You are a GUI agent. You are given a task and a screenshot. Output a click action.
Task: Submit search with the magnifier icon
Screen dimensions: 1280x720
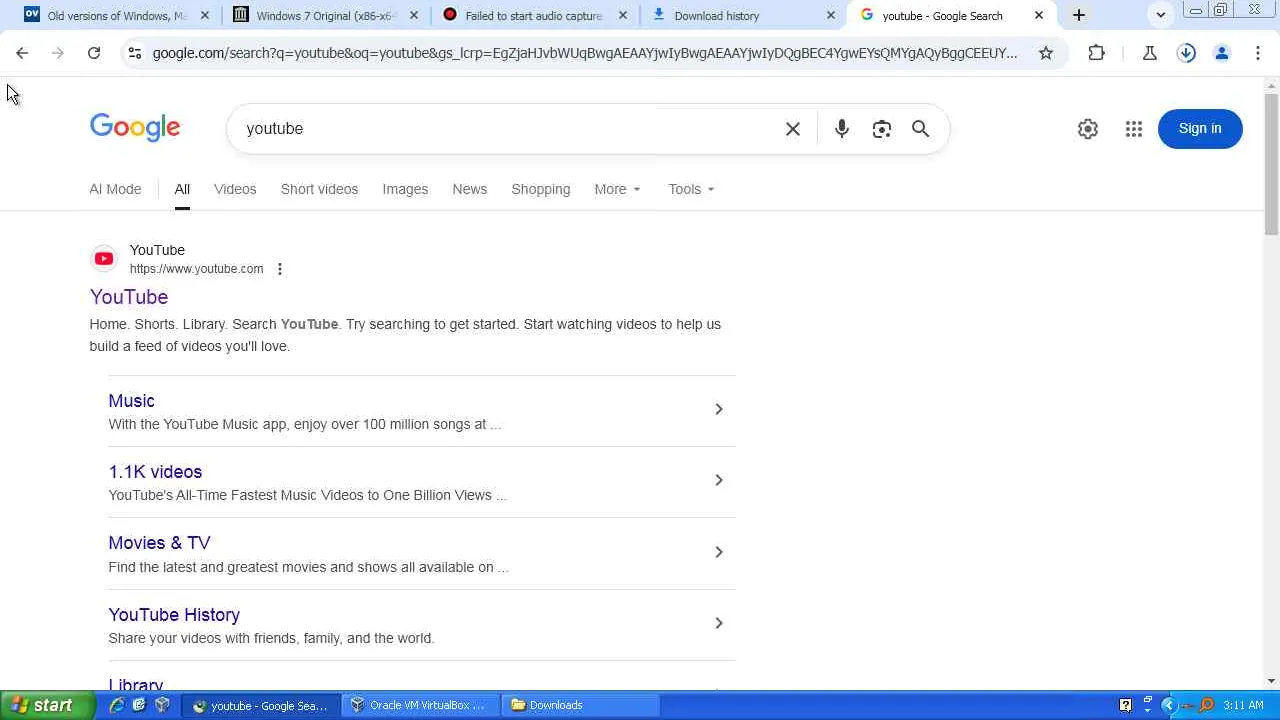[921, 129]
